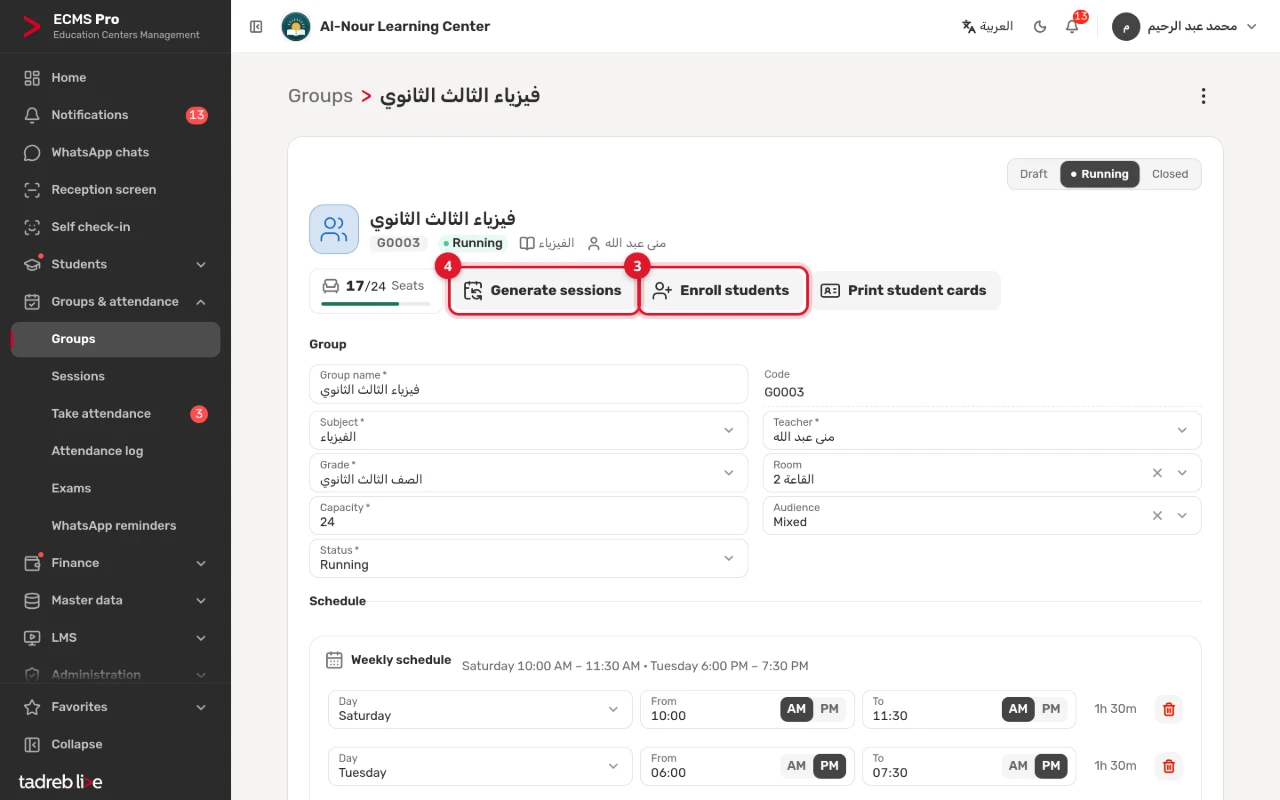Image resolution: width=1280 pixels, height=800 pixels.
Task: Open the three-dot more options menu
Action: click(x=1203, y=96)
